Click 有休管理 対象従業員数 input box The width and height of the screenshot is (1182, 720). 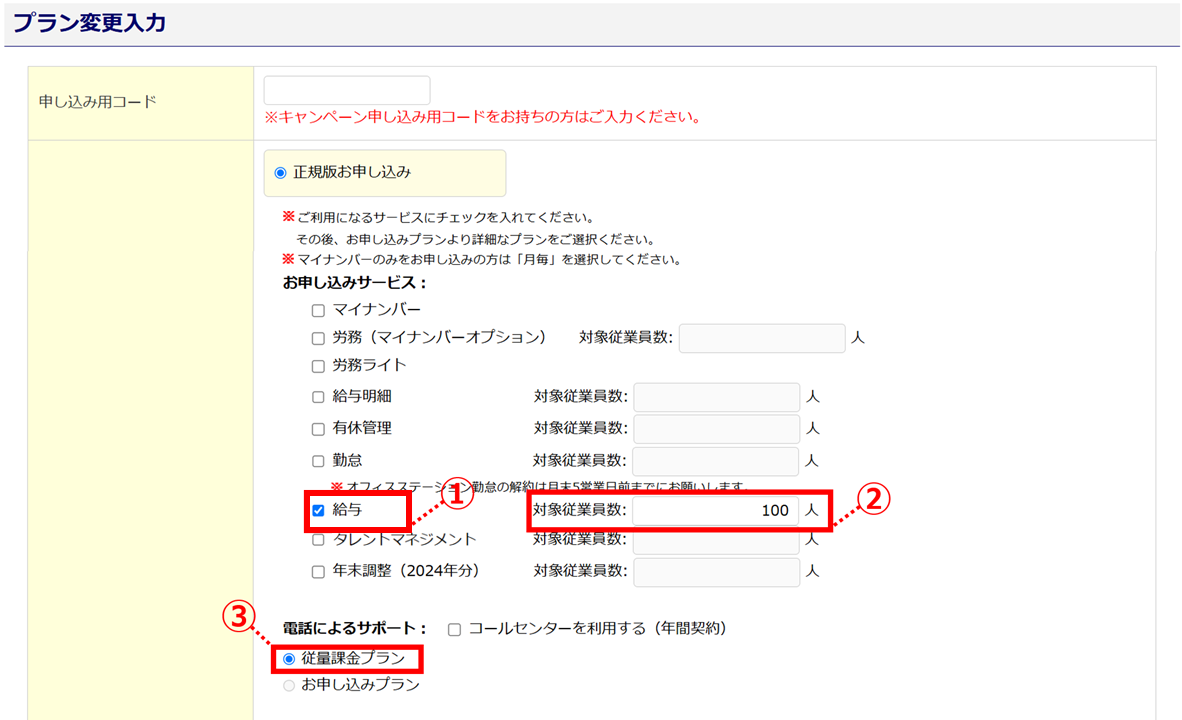pos(717,428)
